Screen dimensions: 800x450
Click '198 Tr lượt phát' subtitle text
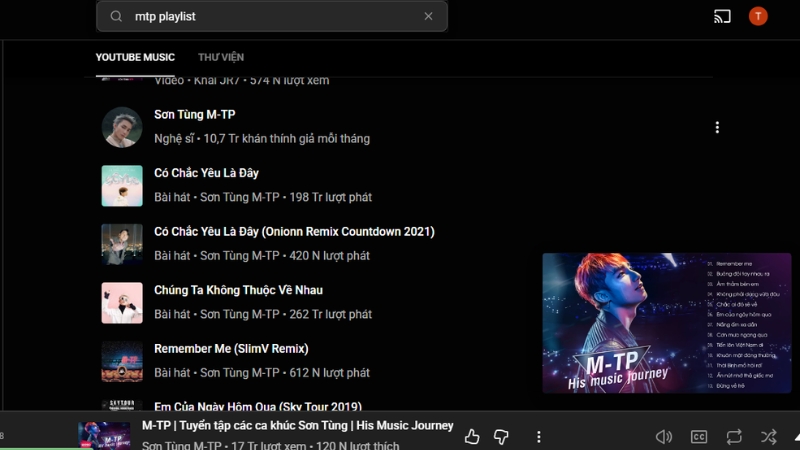331,197
